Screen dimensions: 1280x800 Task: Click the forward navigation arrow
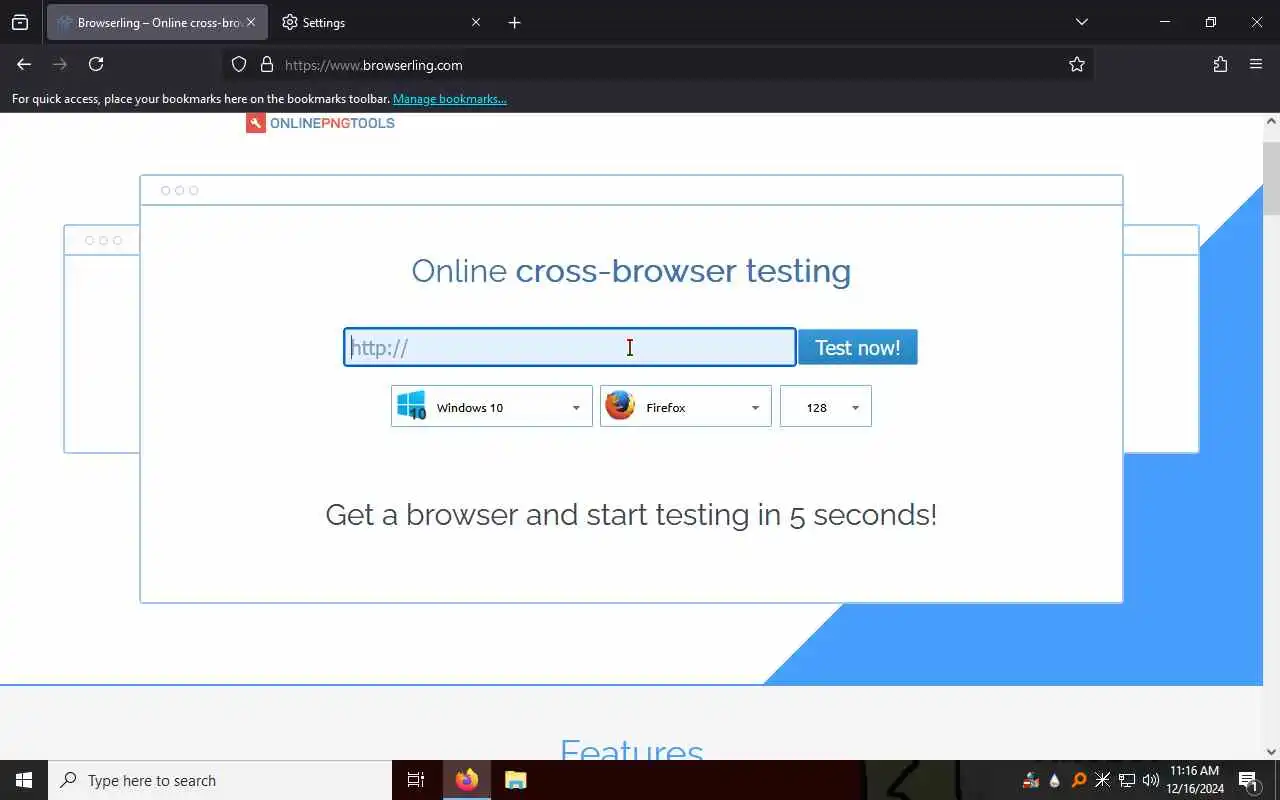60,64
